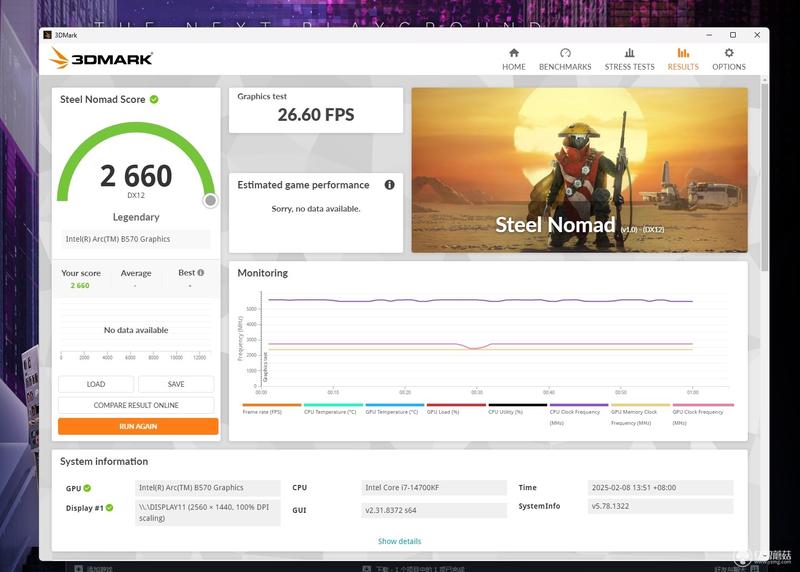
Task: Click the options gear icon
Action: click(x=729, y=53)
